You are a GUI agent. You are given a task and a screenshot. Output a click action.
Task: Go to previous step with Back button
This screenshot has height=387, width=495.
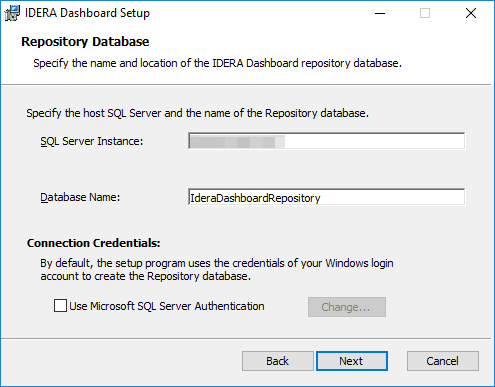[278, 361]
